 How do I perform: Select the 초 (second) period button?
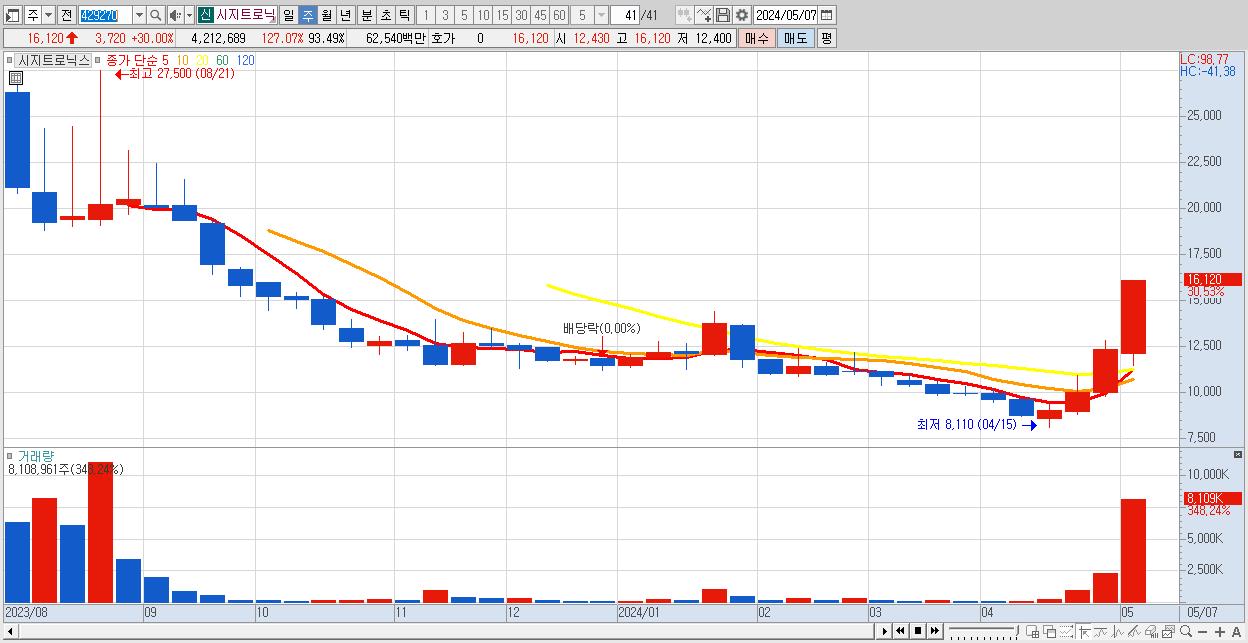coord(385,15)
